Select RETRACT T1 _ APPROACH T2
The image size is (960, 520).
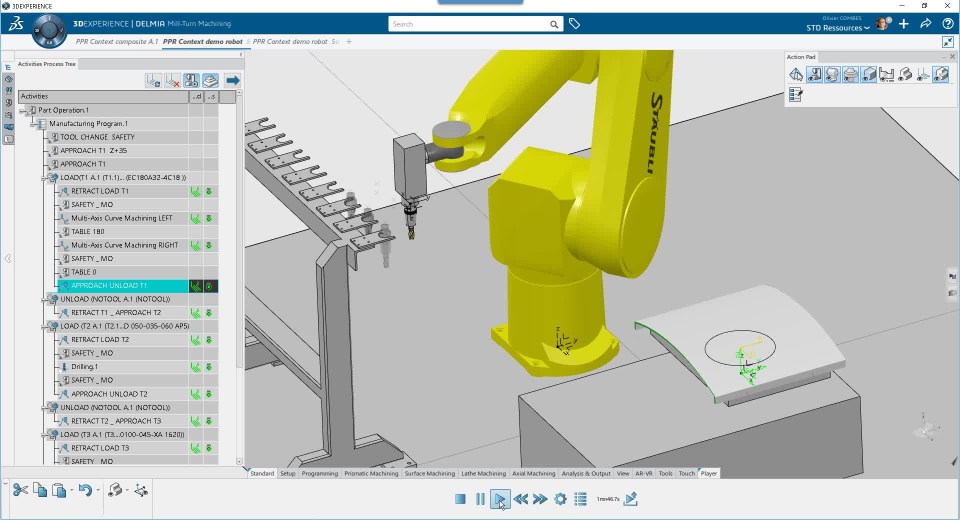point(116,313)
